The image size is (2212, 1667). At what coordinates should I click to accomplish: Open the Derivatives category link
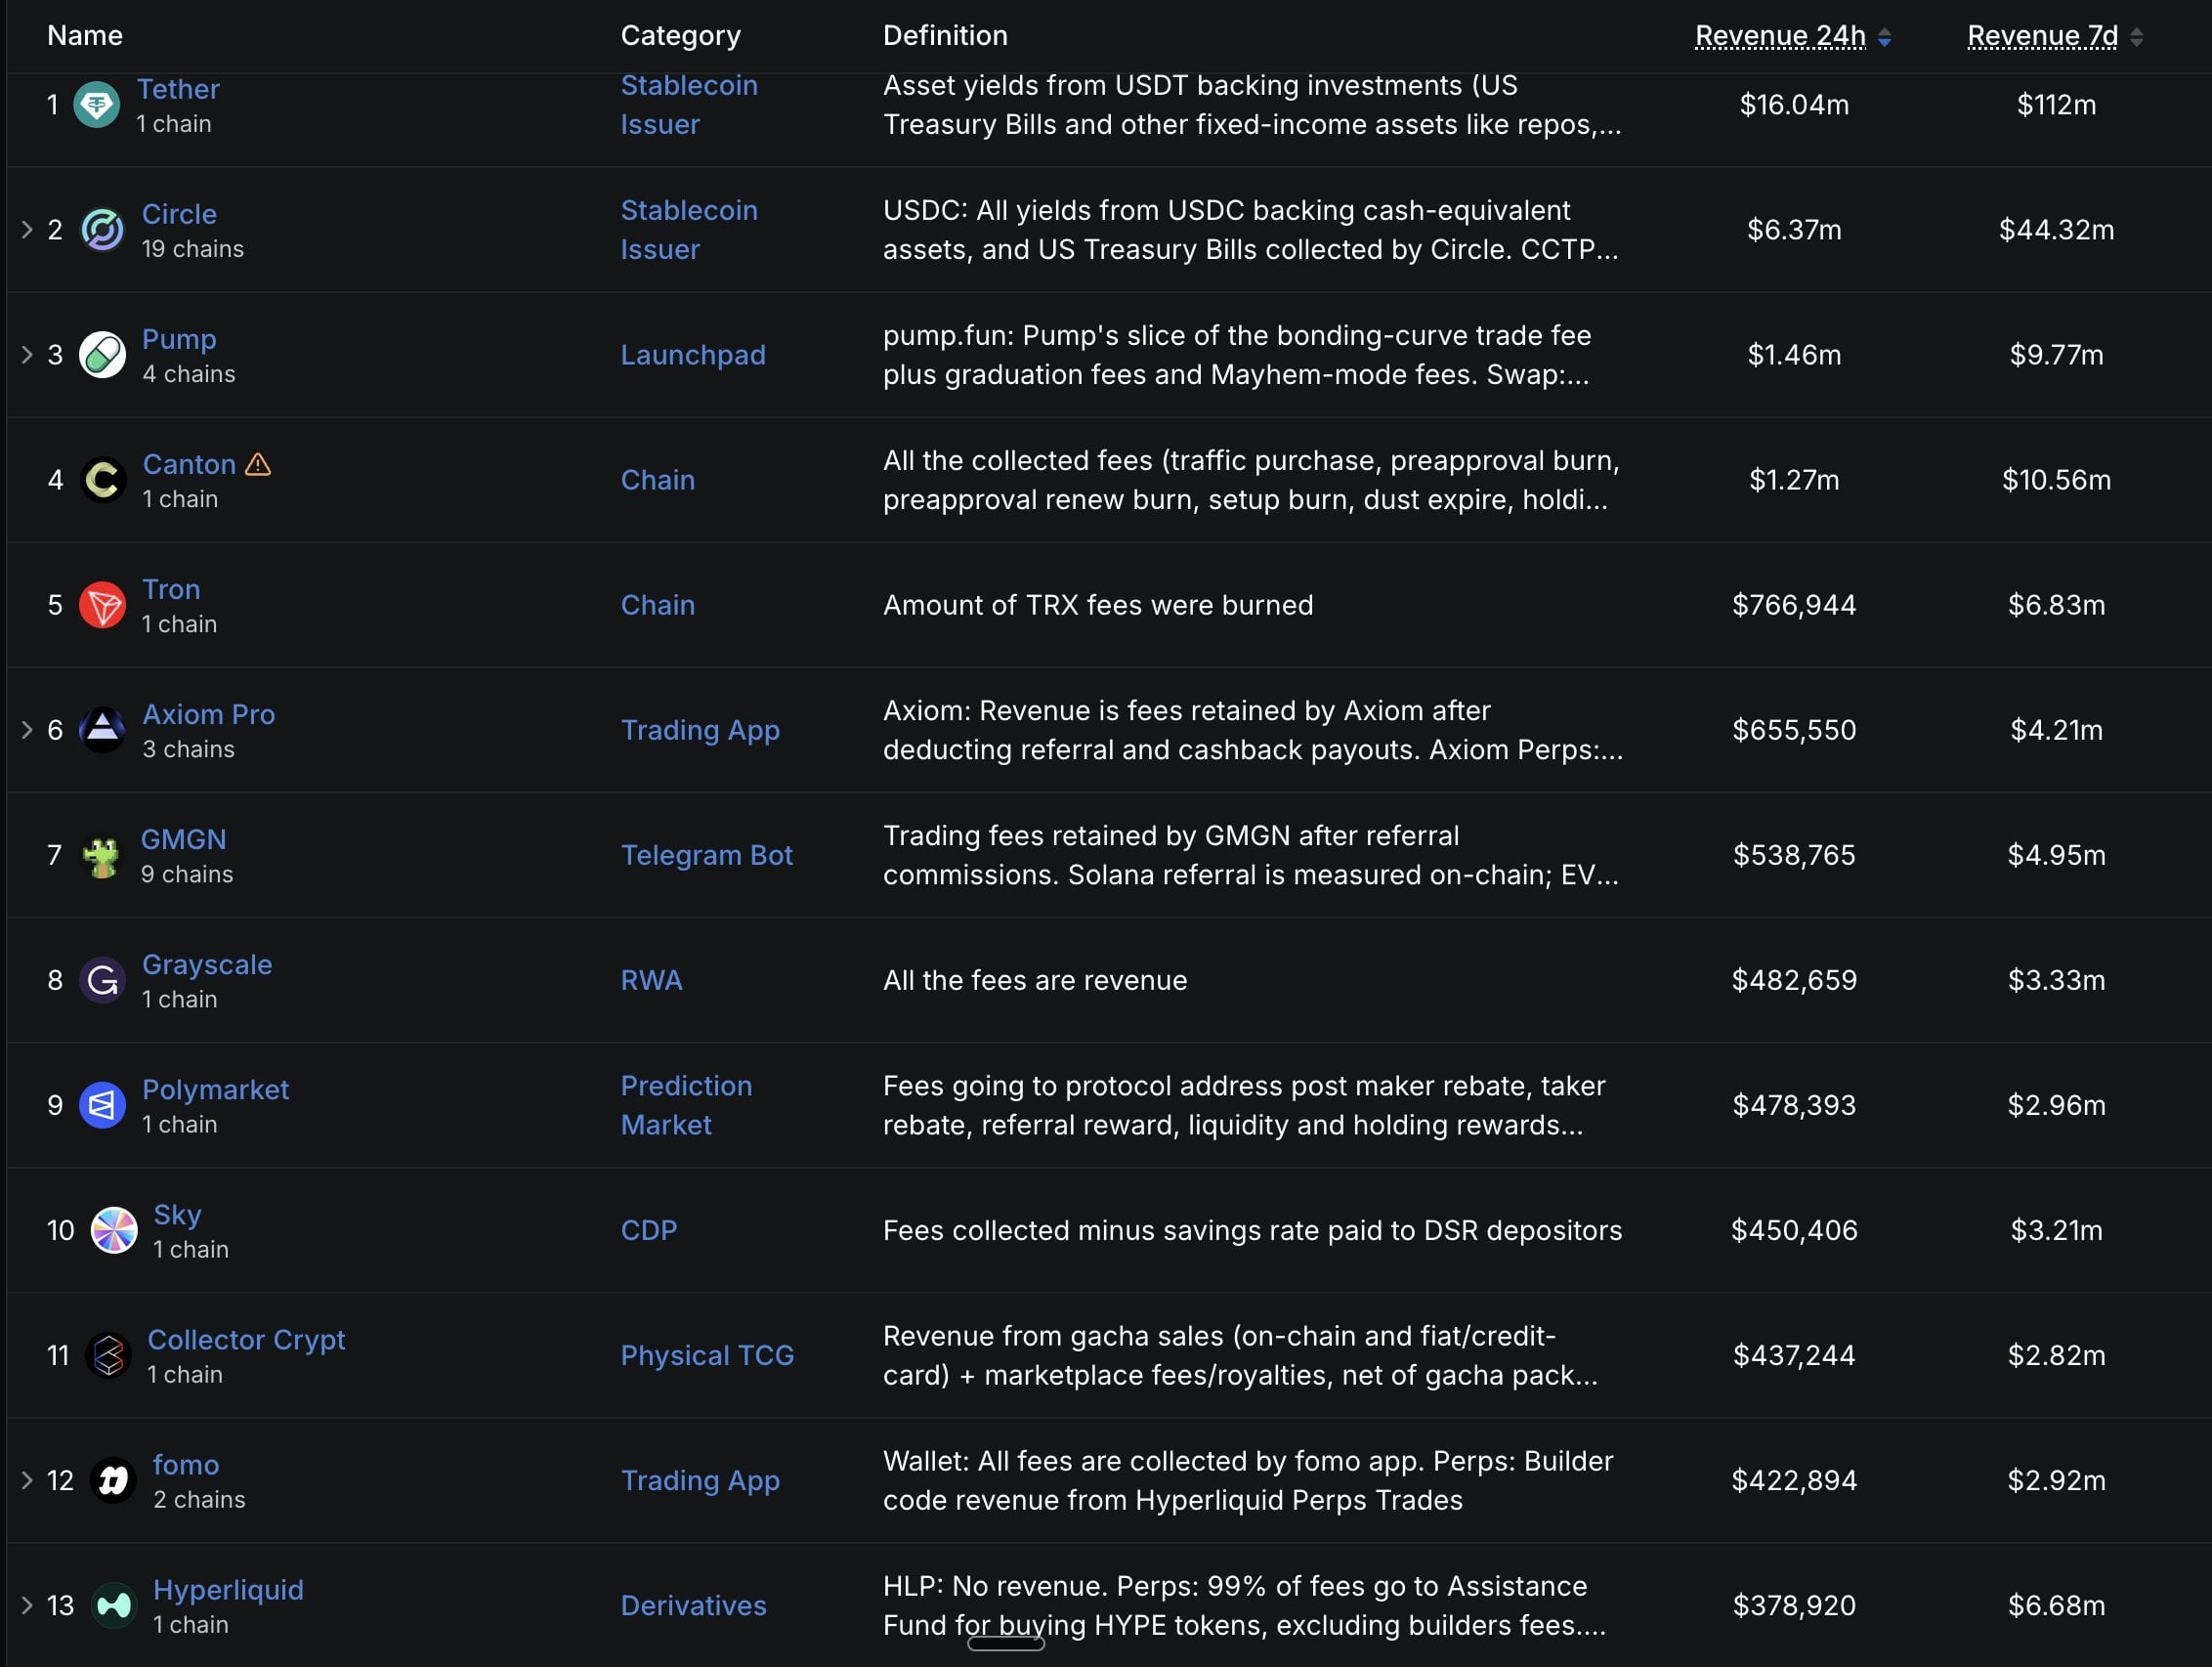pyautogui.click(x=693, y=1605)
